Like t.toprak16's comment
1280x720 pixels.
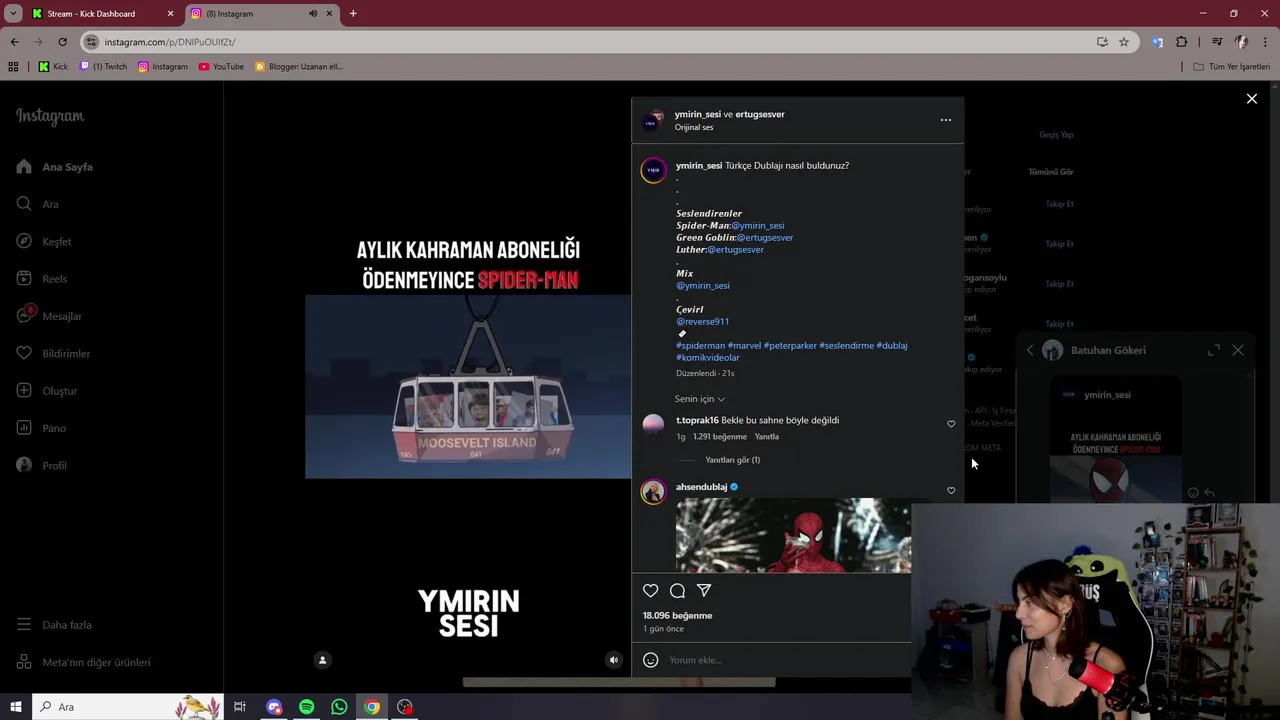coord(951,424)
